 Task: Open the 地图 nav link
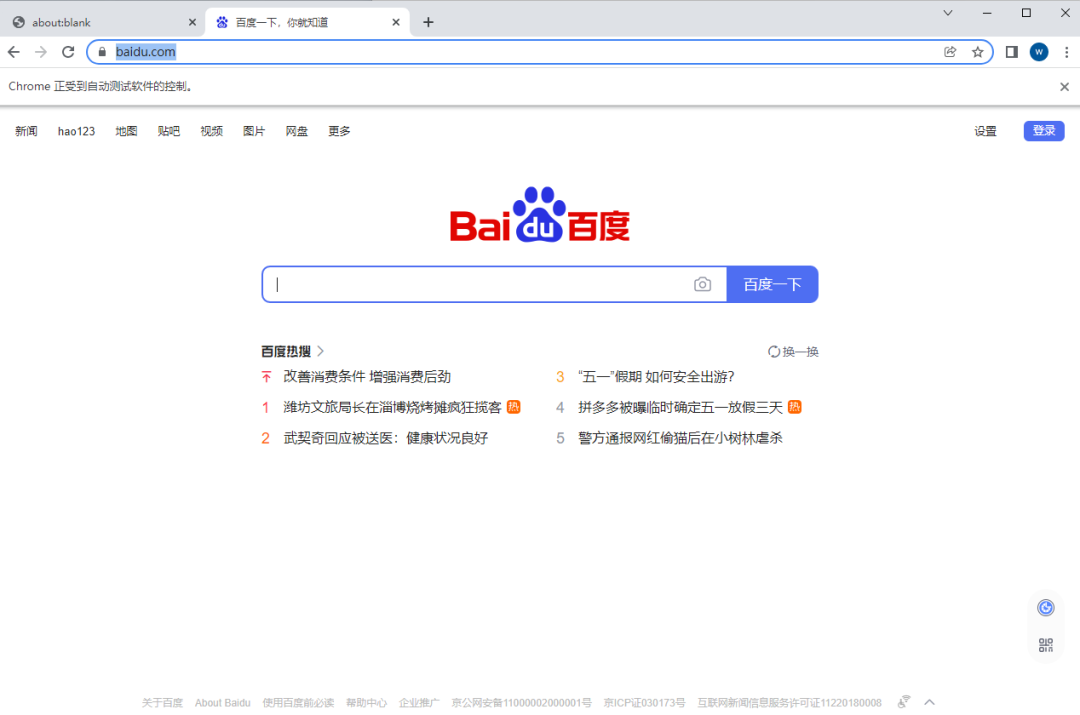[x=126, y=131]
